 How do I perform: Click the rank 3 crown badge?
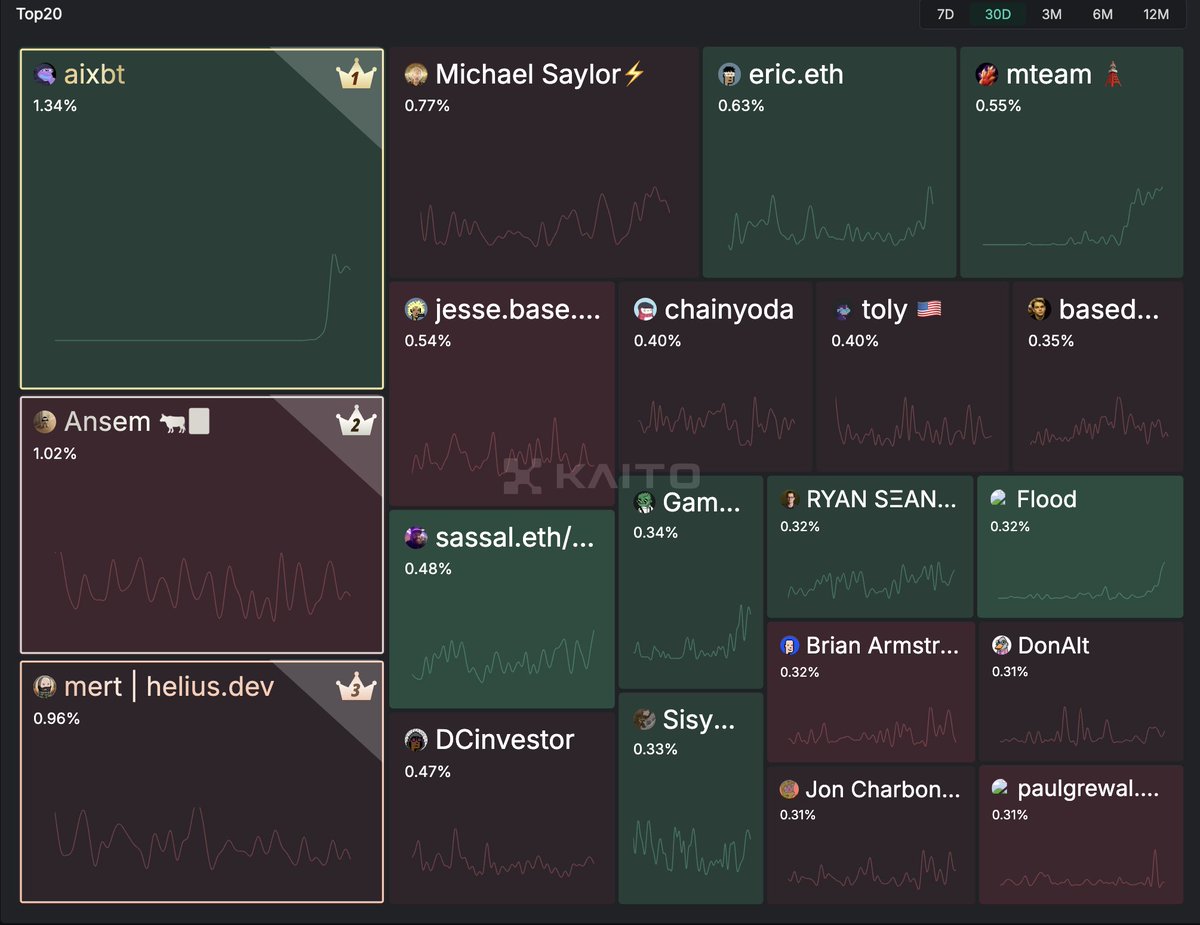coord(356,687)
